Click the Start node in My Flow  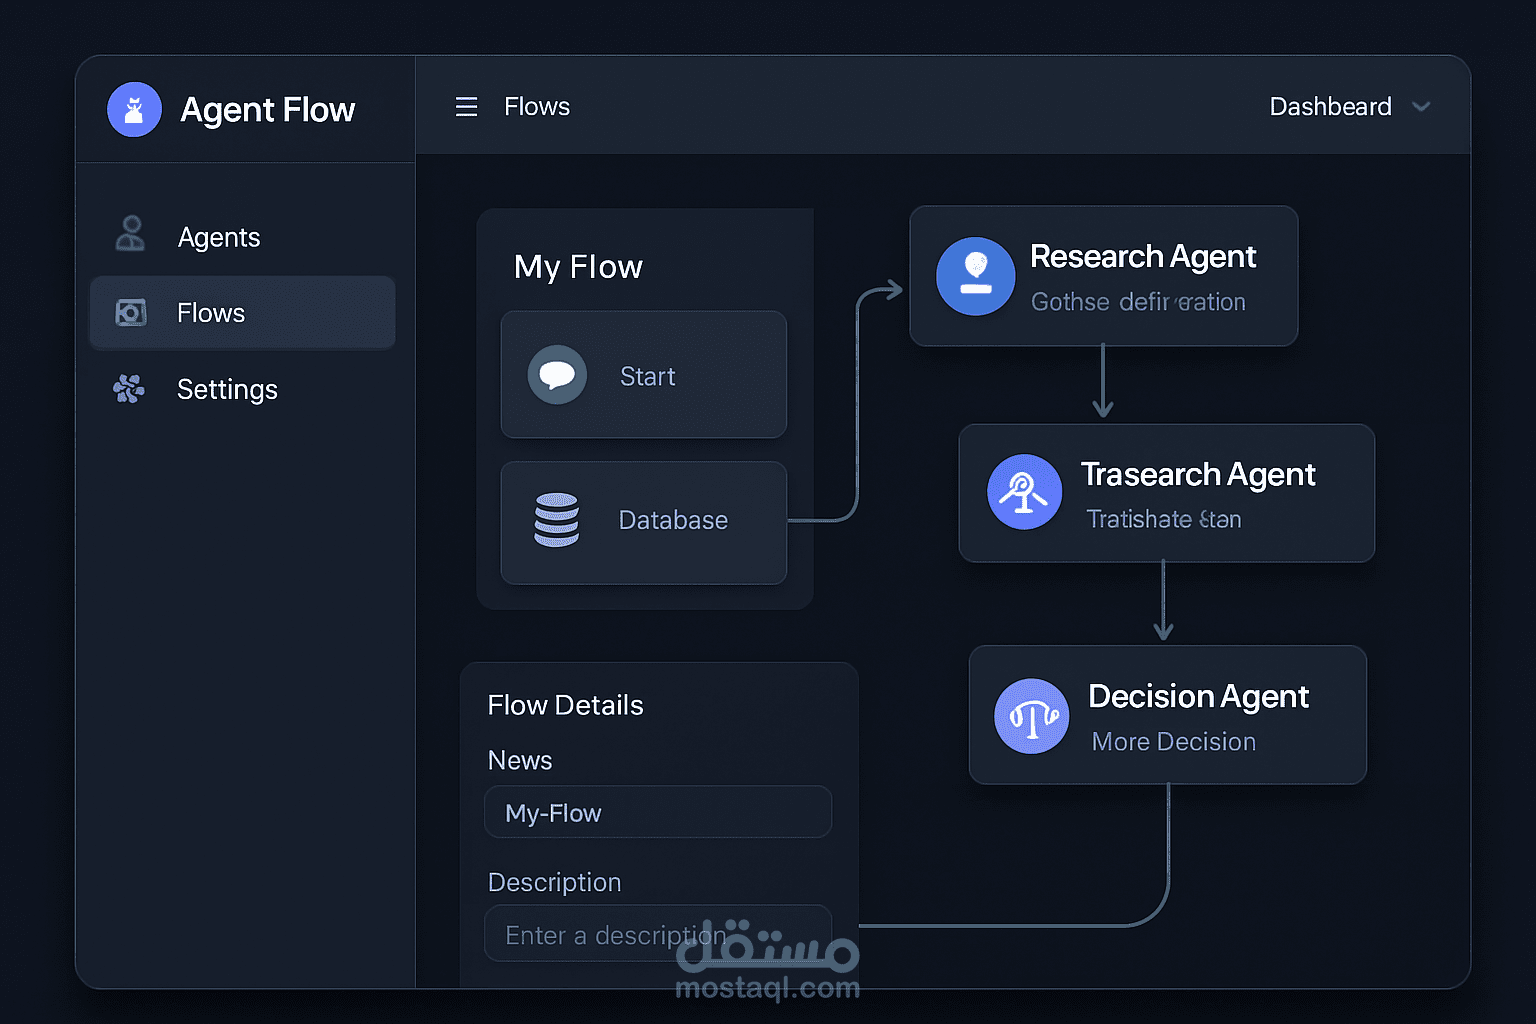pyautogui.click(x=643, y=375)
